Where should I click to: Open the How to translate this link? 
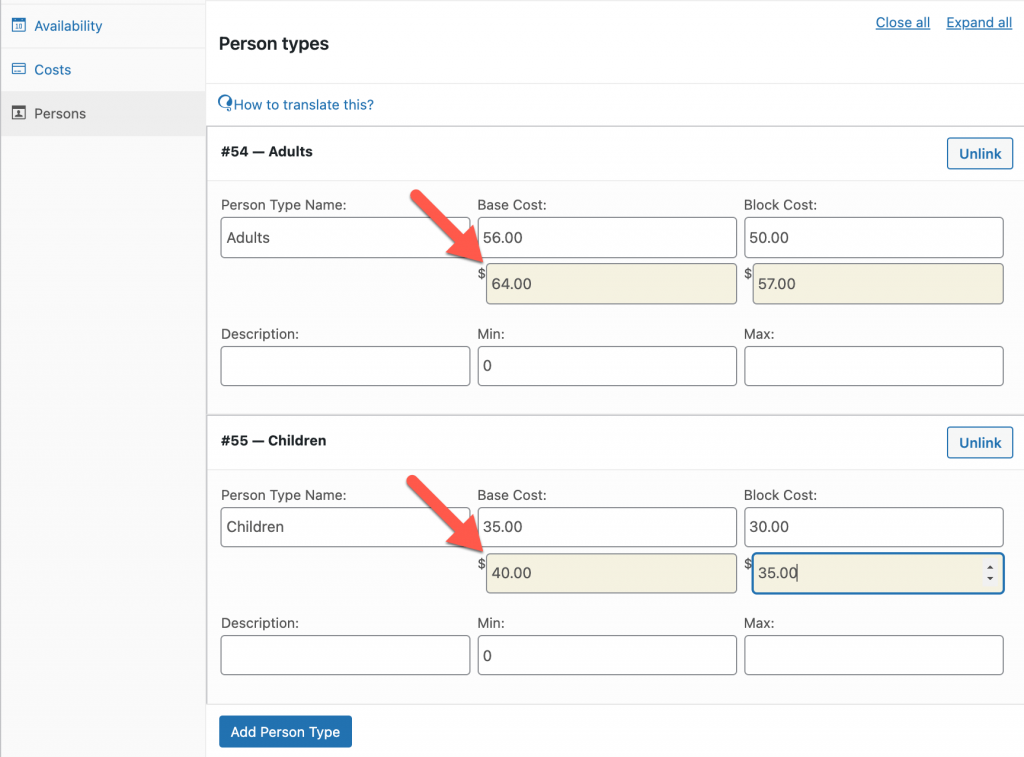coord(304,105)
